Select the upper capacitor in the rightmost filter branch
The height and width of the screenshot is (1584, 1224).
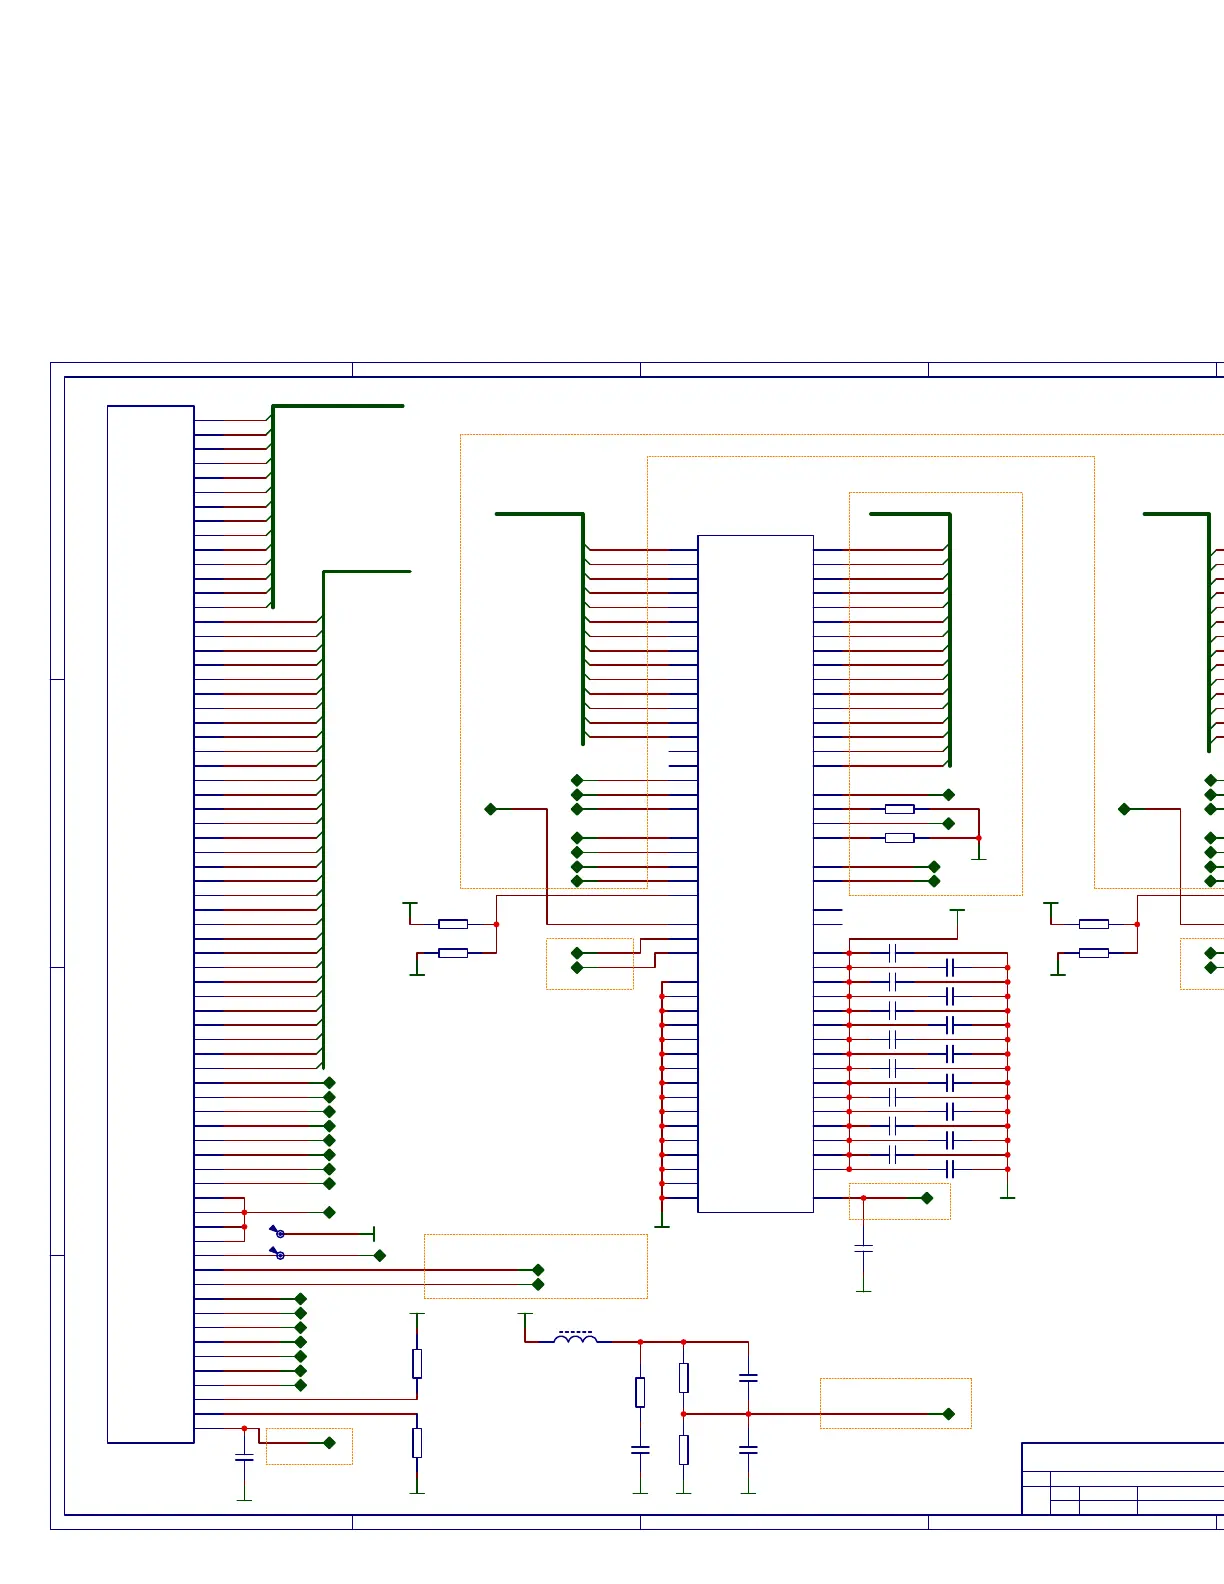pyautogui.click(x=748, y=1378)
